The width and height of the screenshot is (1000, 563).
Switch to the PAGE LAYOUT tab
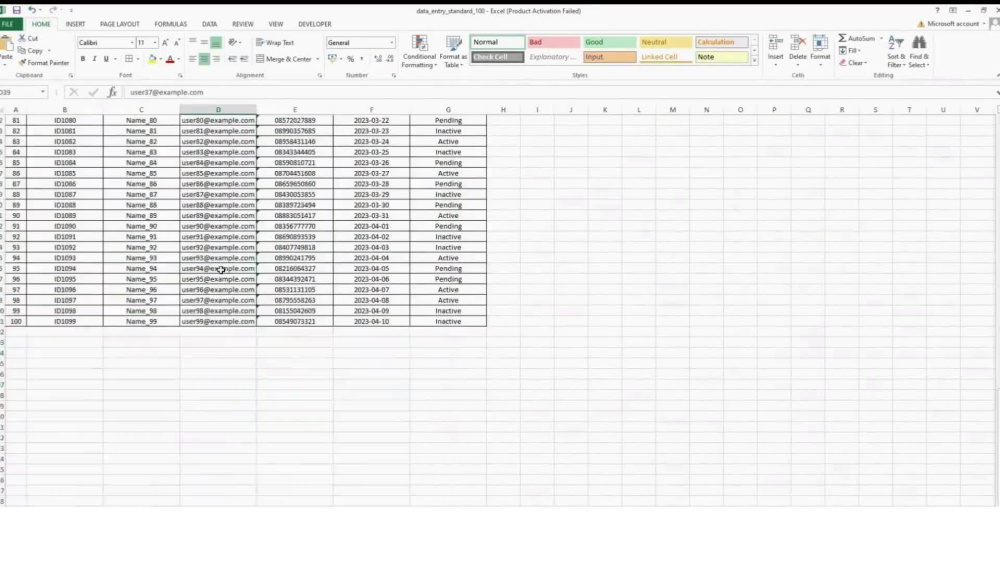click(119, 24)
